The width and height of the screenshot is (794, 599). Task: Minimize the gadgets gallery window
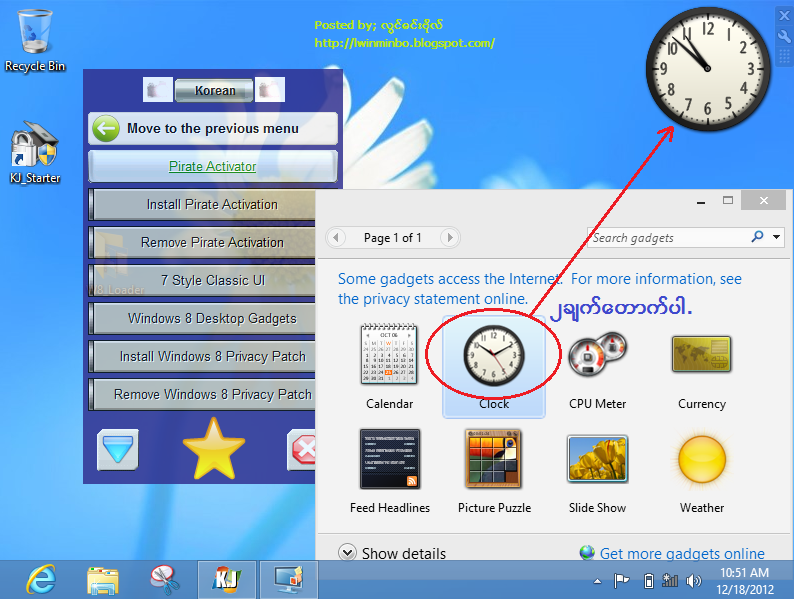click(x=701, y=201)
